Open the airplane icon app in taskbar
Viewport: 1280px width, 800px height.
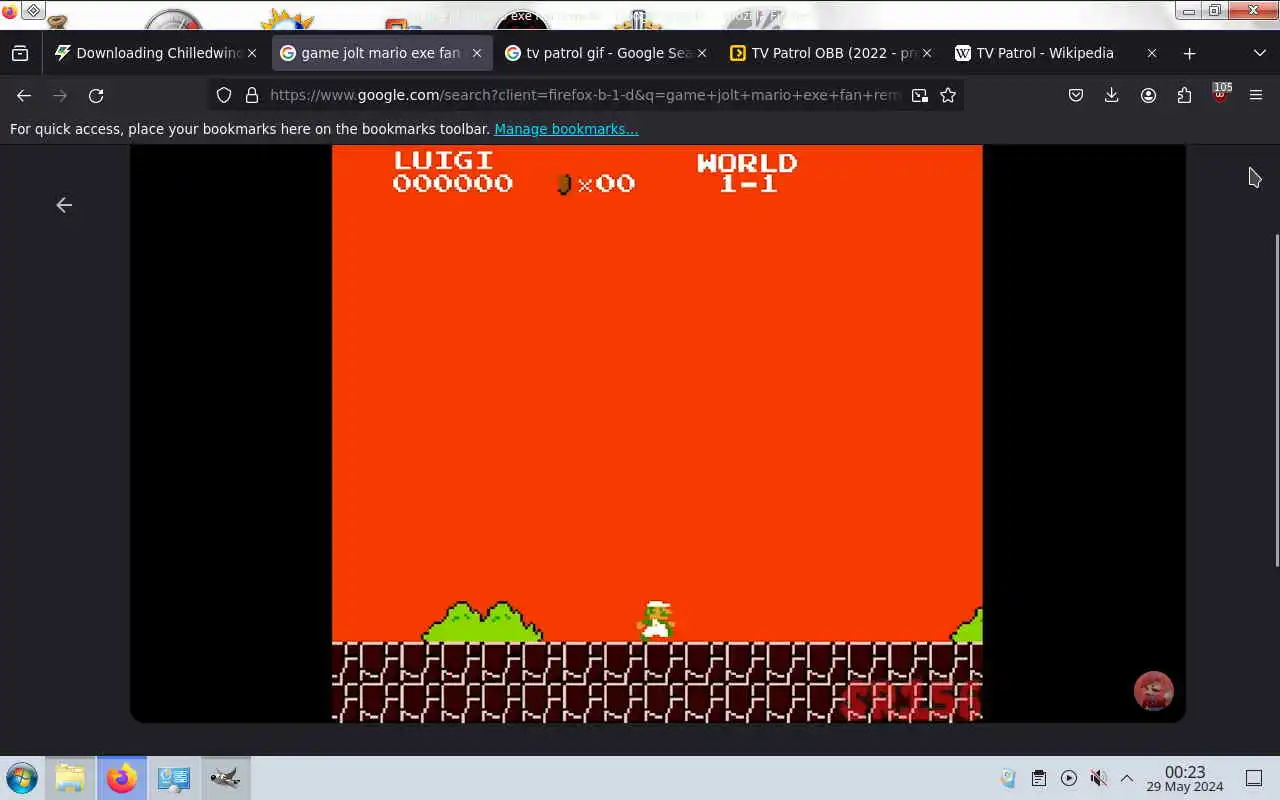click(x=225, y=778)
